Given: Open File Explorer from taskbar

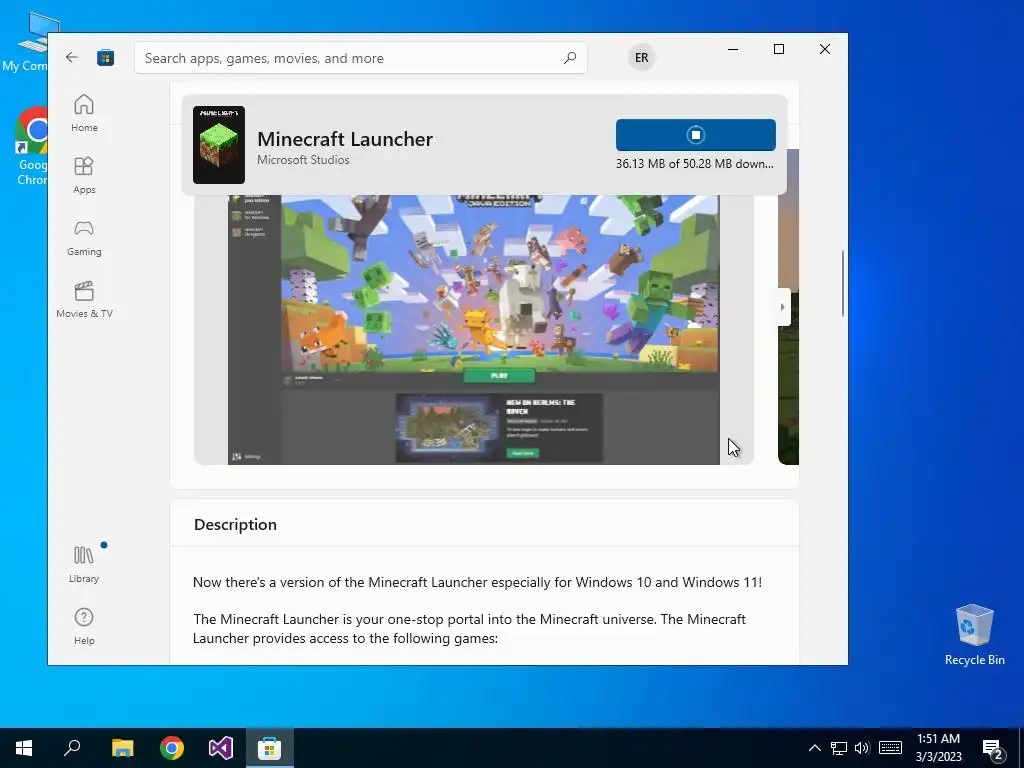Looking at the screenshot, I should coord(122,748).
